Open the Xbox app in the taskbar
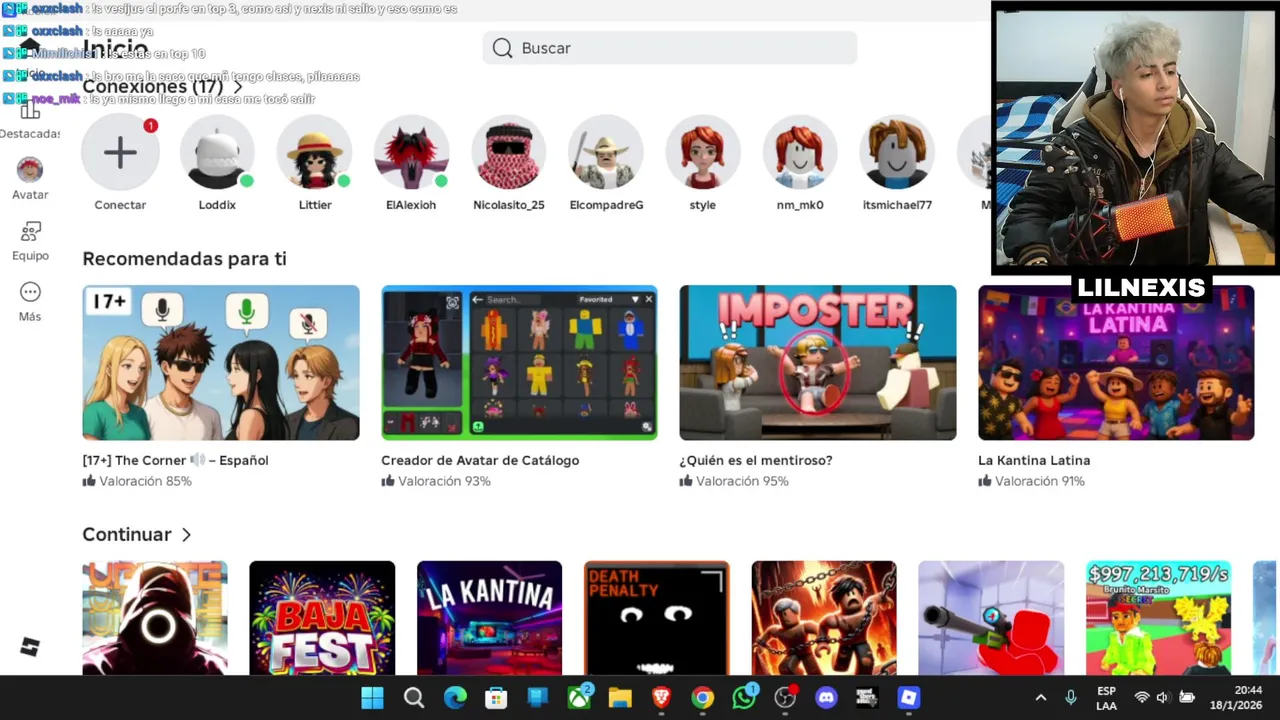The height and width of the screenshot is (720, 1280). pyautogui.click(x=579, y=698)
